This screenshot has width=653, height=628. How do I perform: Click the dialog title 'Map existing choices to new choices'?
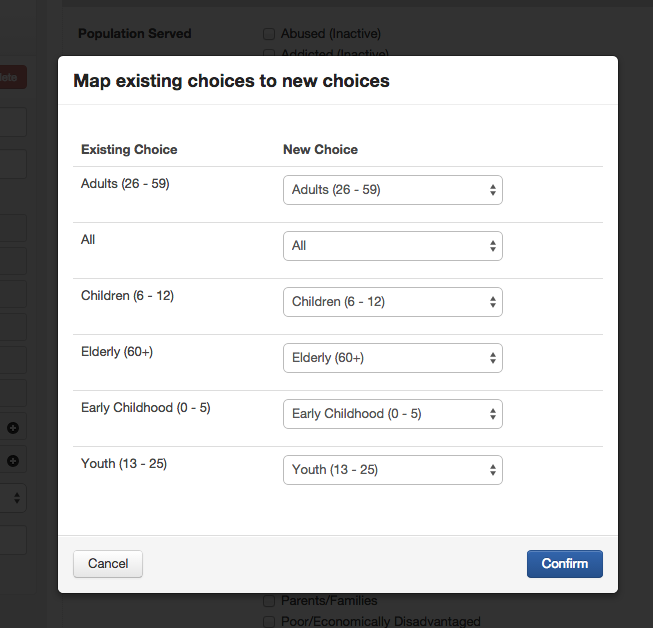click(231, 81)
